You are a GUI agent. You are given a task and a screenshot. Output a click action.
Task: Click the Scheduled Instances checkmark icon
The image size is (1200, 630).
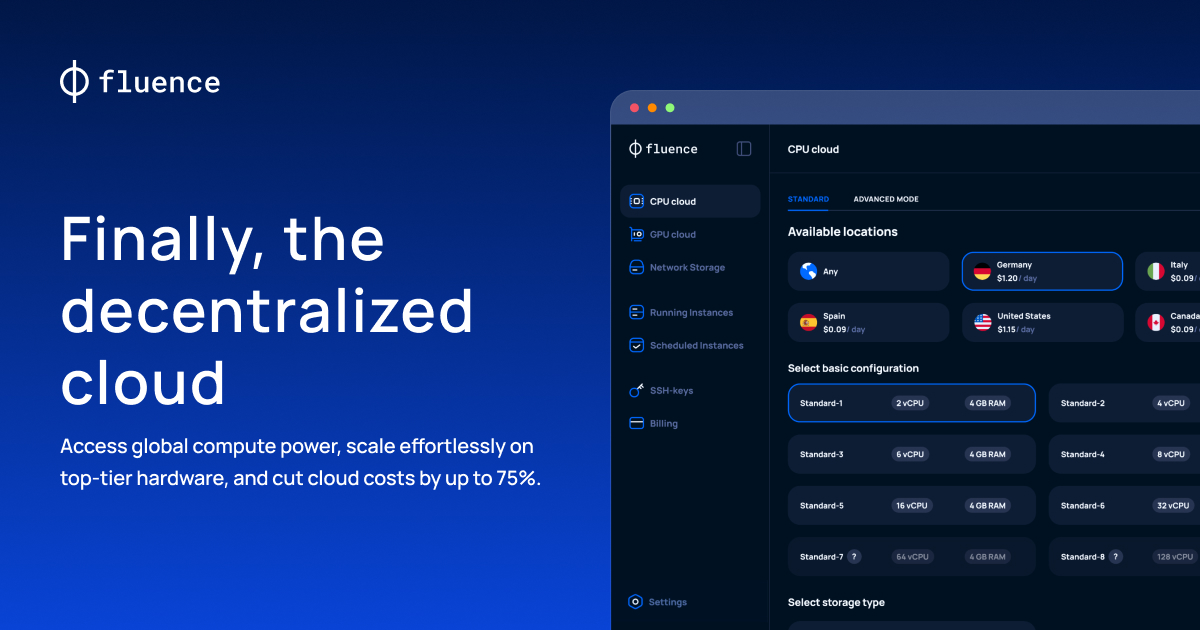pyautogui.click(x=636, y=346)
